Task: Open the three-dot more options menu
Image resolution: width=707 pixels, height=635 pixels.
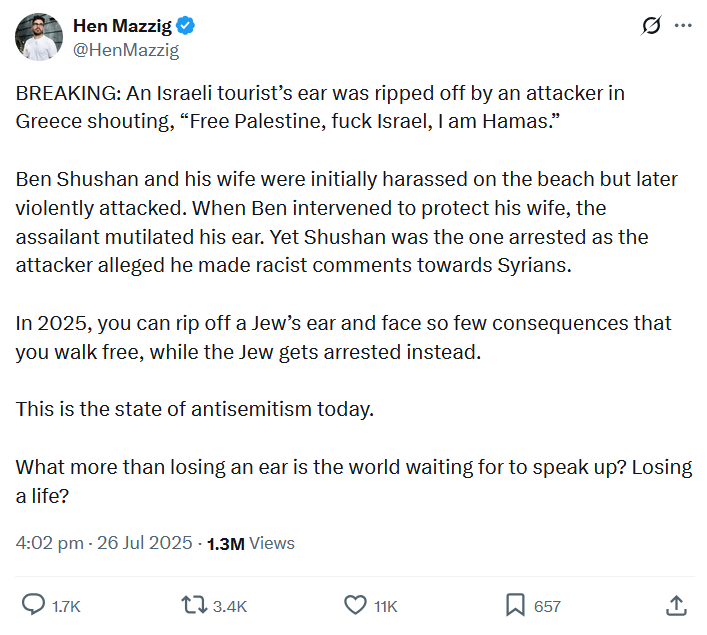Action: tap(683, 27)
